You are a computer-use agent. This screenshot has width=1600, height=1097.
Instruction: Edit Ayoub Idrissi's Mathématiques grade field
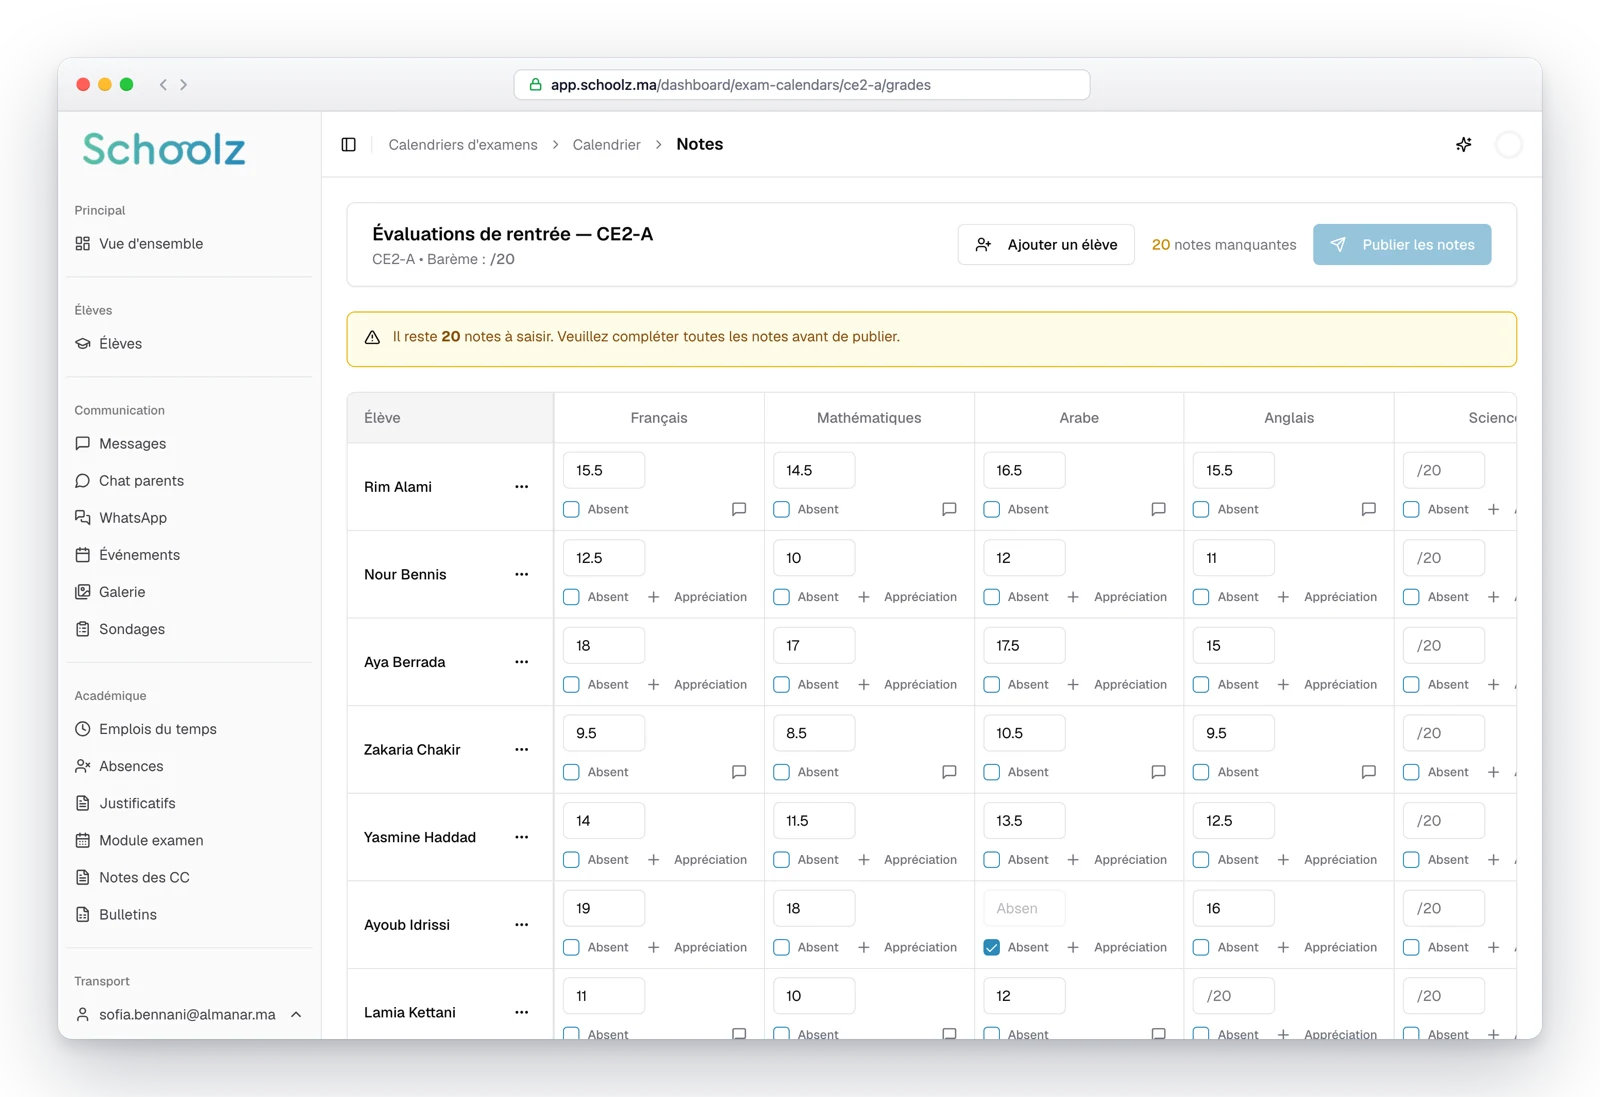pos(814,909)
